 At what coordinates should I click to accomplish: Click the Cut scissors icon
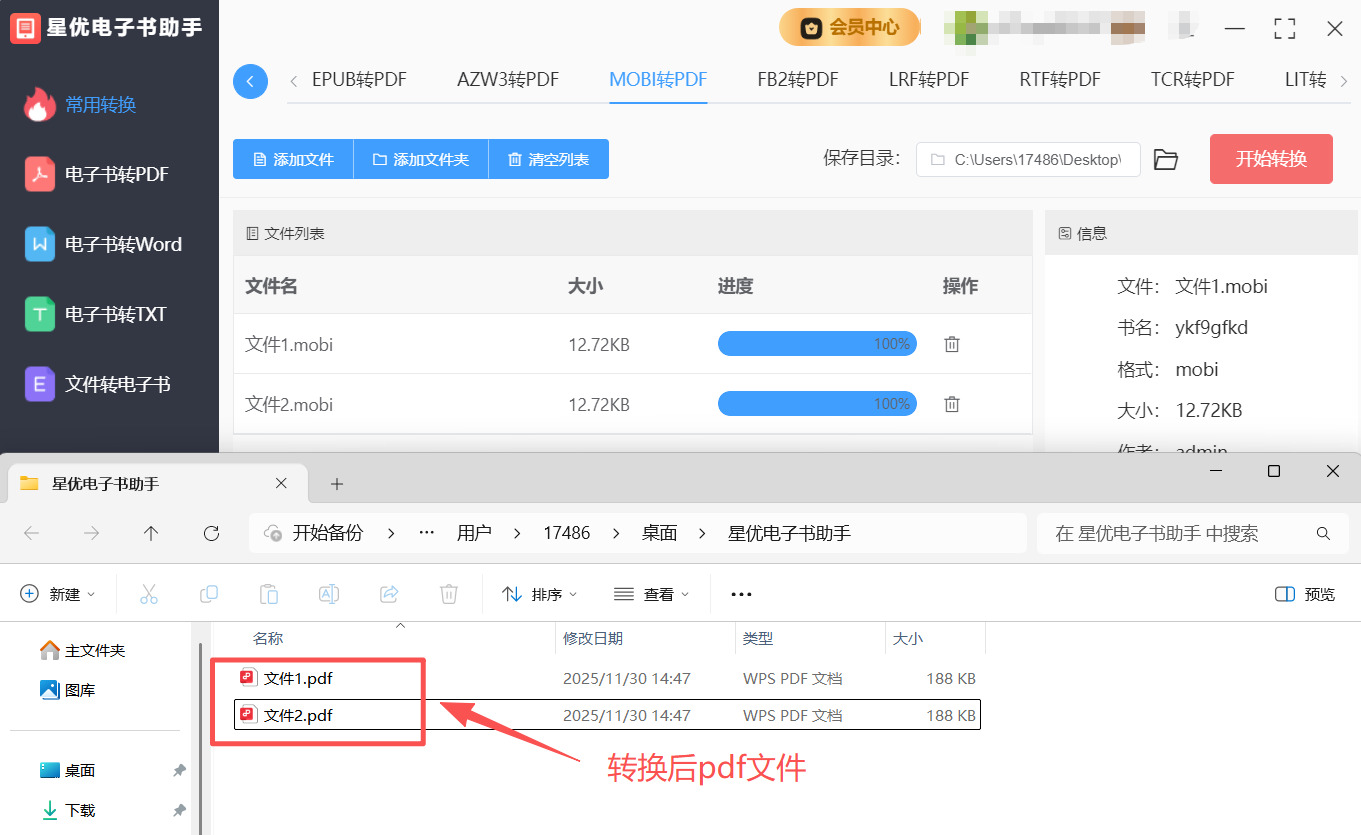(149, 594)
